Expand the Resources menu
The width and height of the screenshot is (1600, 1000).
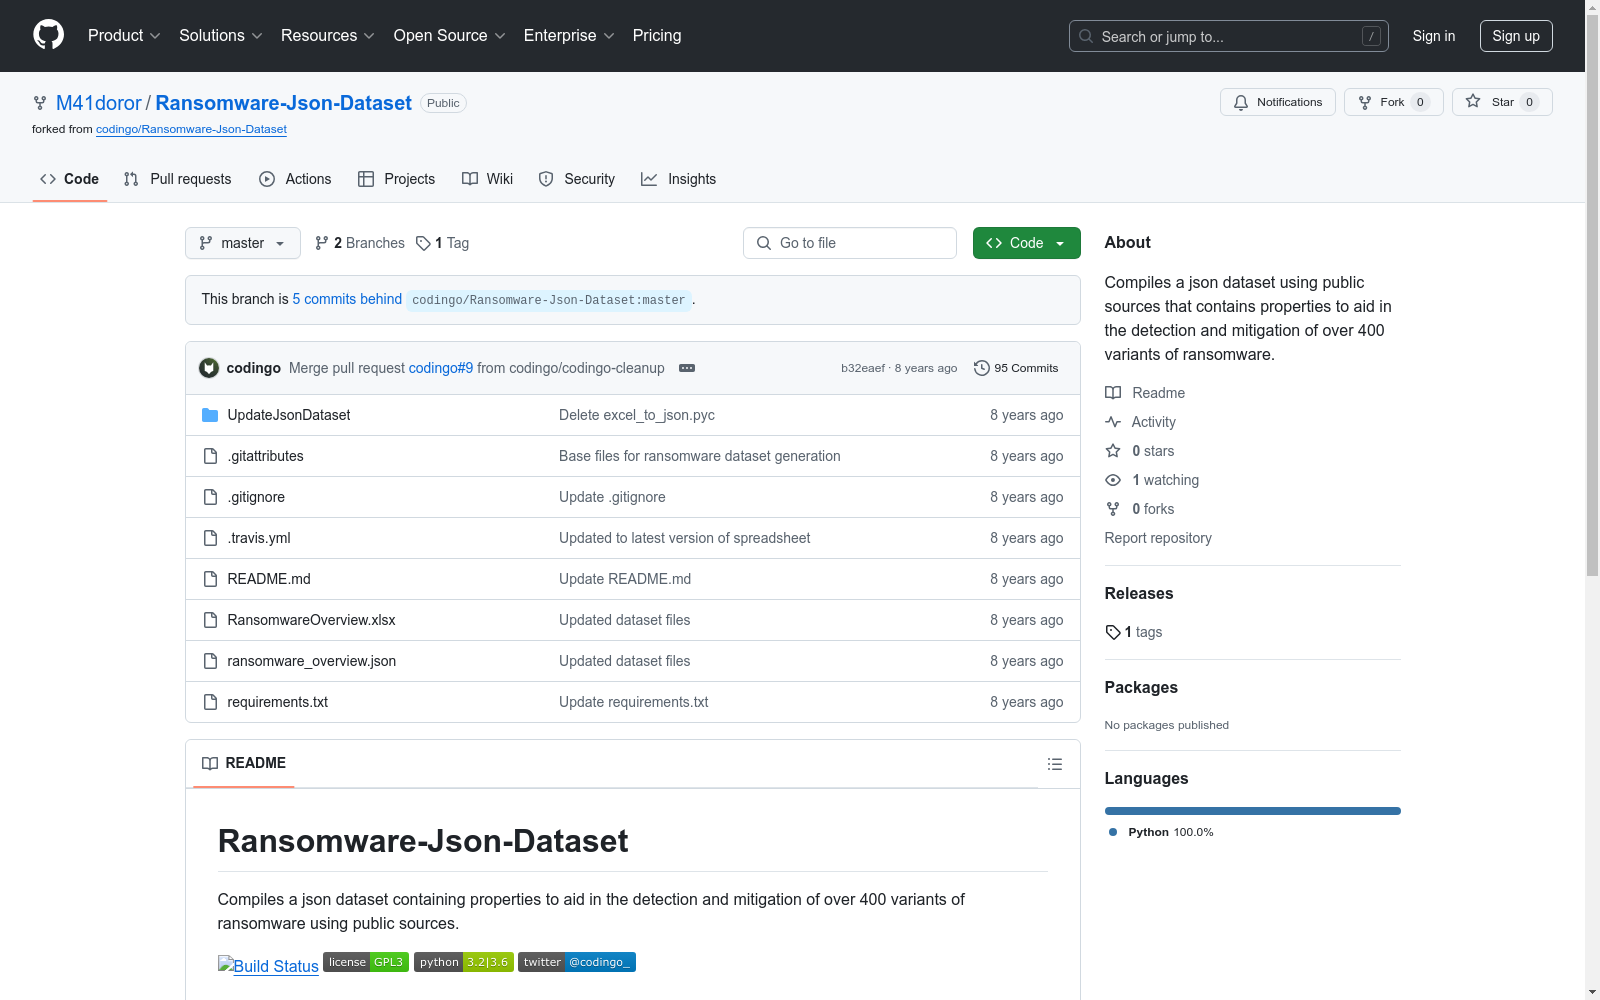point(328,35)
